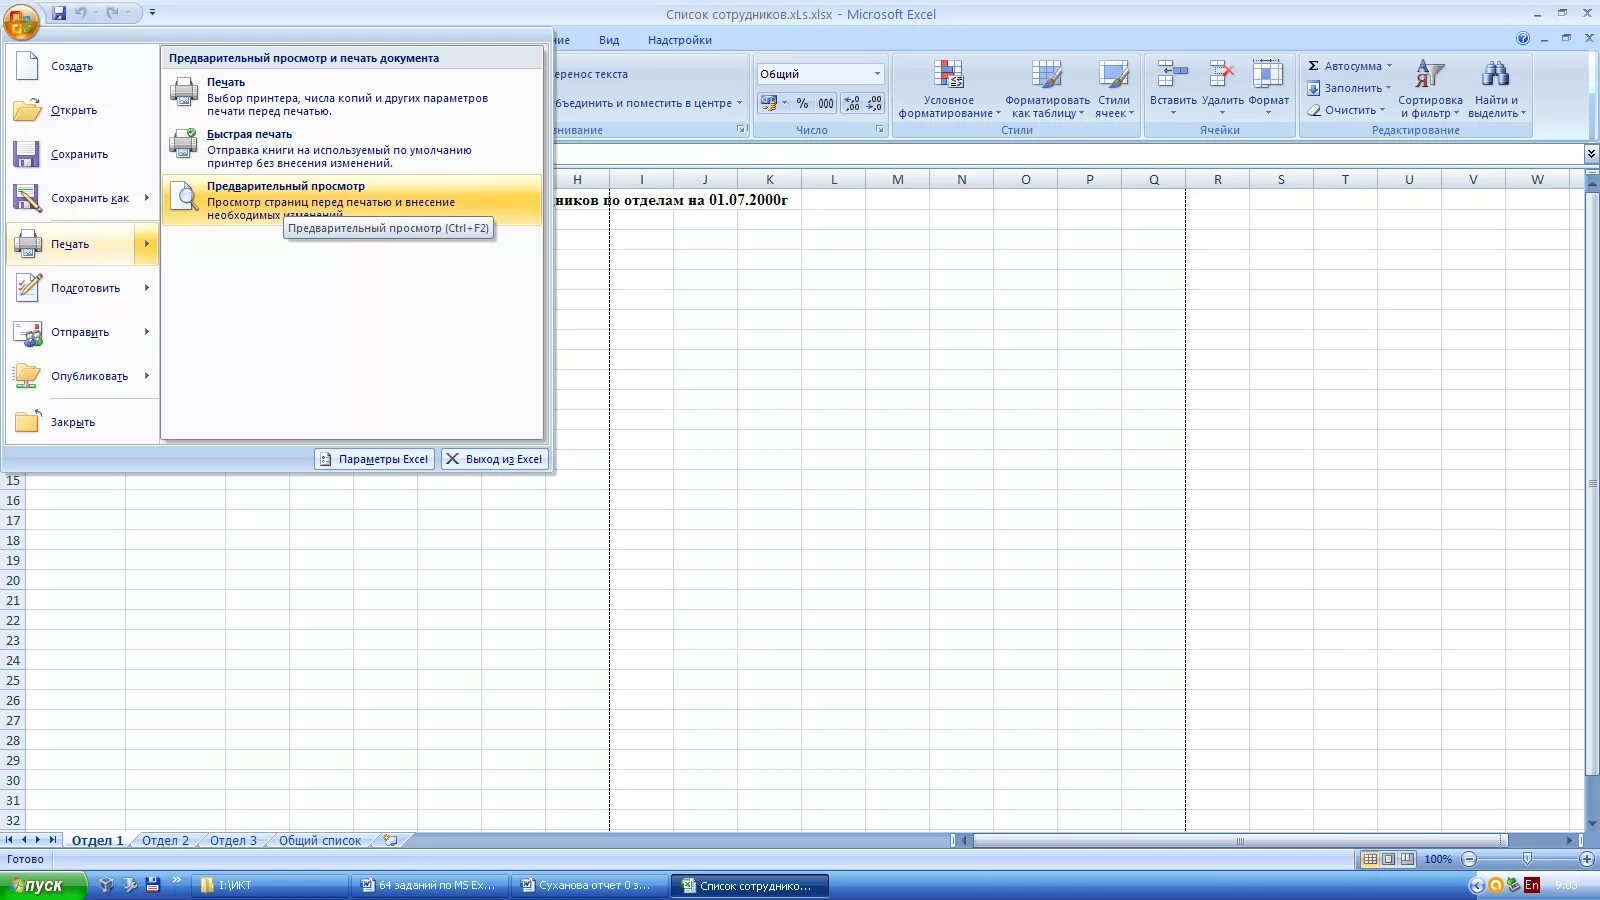Open taskbar item 64 заданий по MS Ex…
Image resolution: width=1600 pixels, height=900 pixels.
[430, 885]
